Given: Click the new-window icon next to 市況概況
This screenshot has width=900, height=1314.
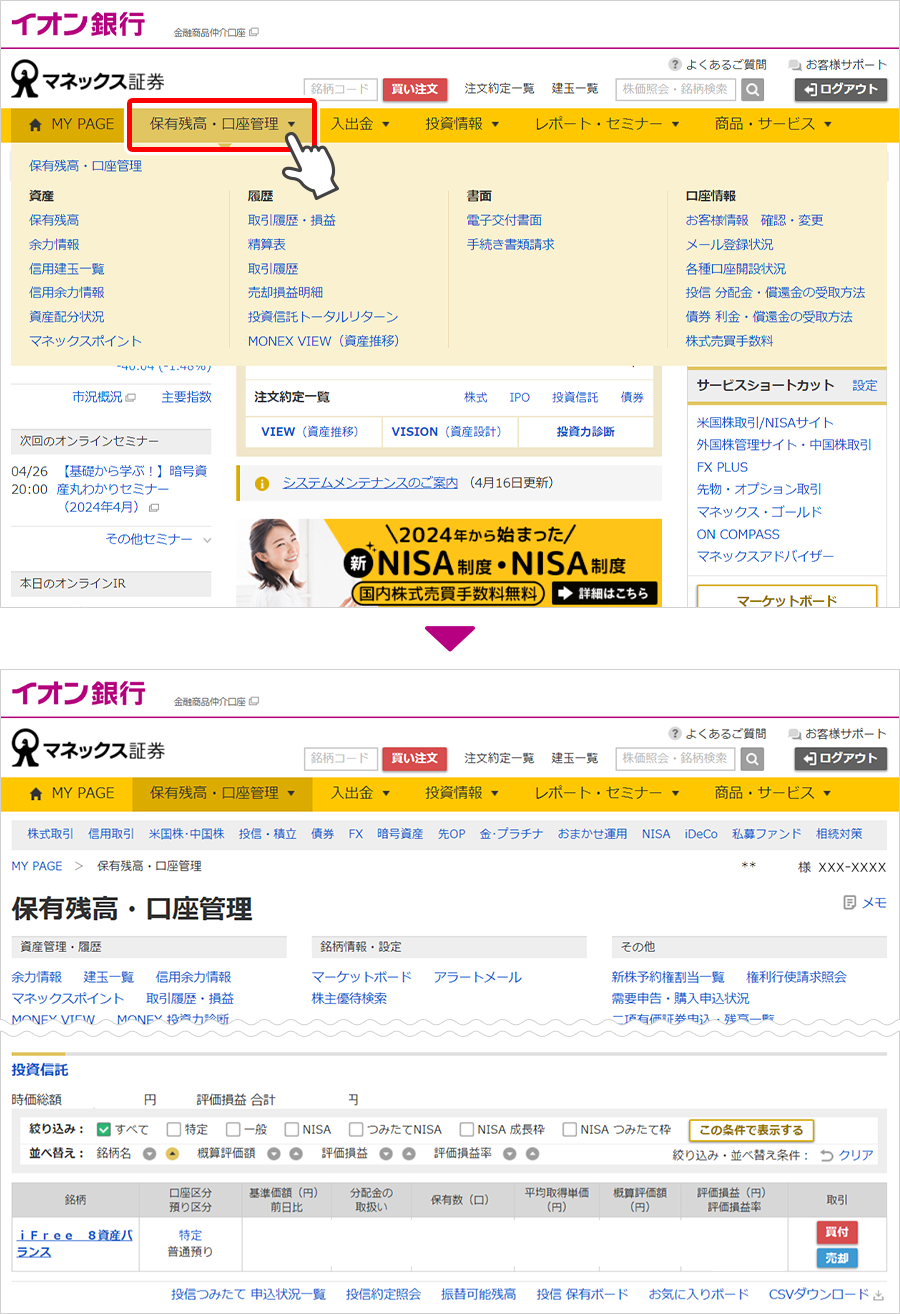Looking at the screenshot, I should pos(131,397).
